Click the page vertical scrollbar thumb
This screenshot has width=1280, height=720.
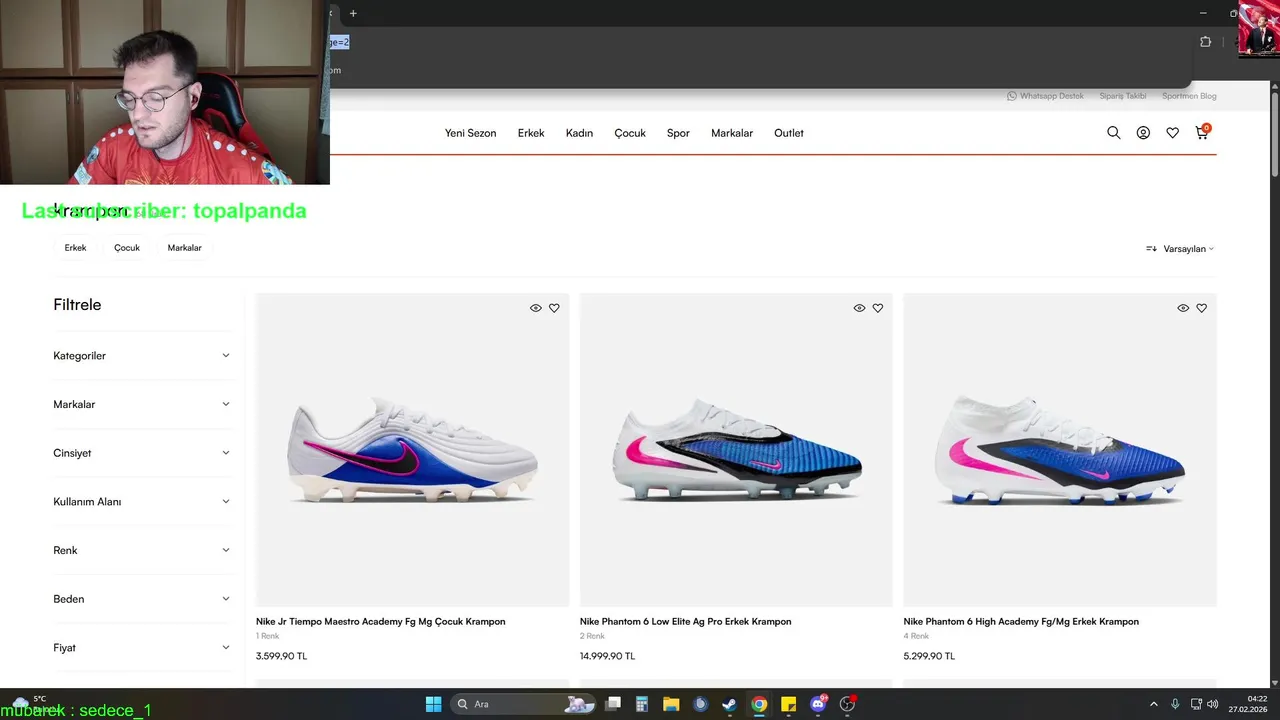tap(1274, 135)
